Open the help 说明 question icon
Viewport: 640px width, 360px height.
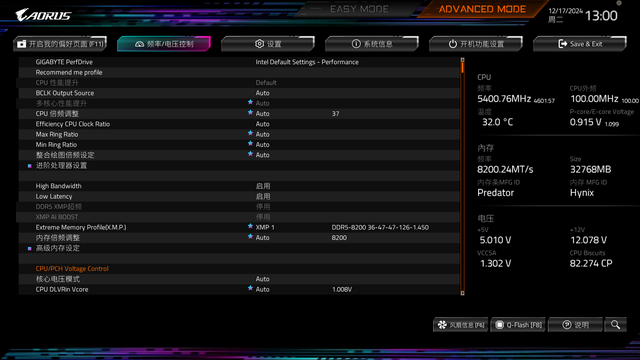(x=567, y=325)
